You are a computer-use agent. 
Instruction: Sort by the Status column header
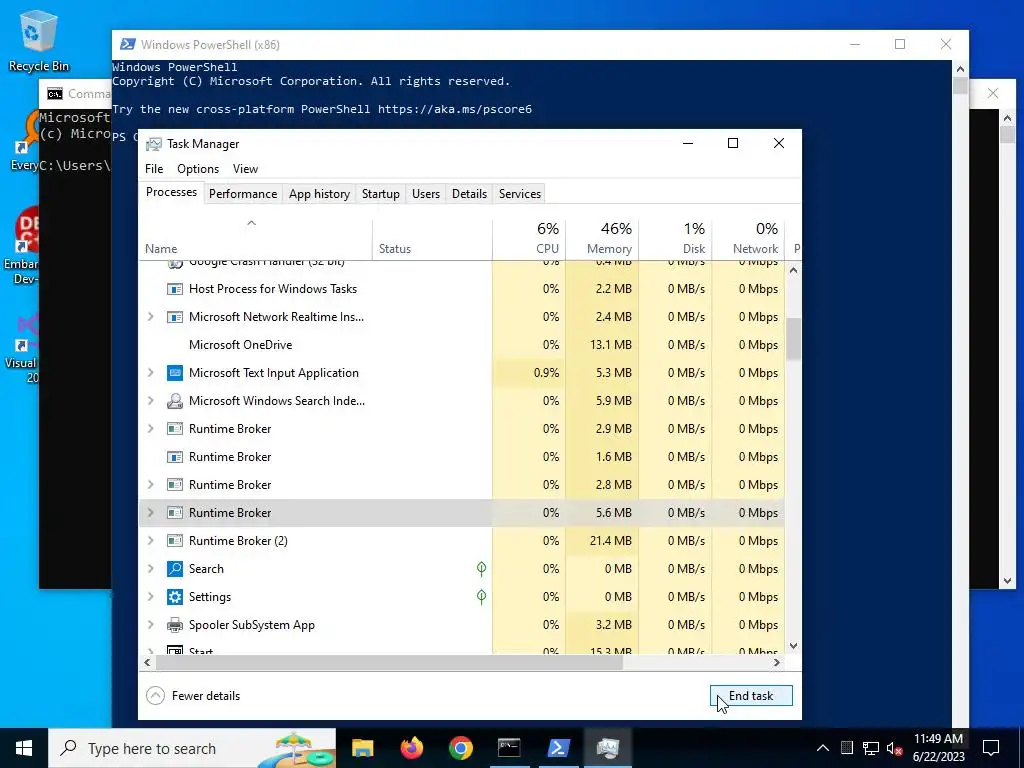(432, 239)
